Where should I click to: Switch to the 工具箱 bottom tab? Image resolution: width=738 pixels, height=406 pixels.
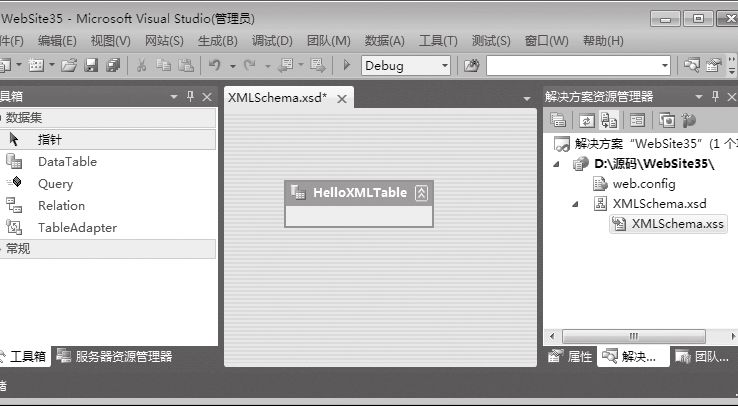24,357
